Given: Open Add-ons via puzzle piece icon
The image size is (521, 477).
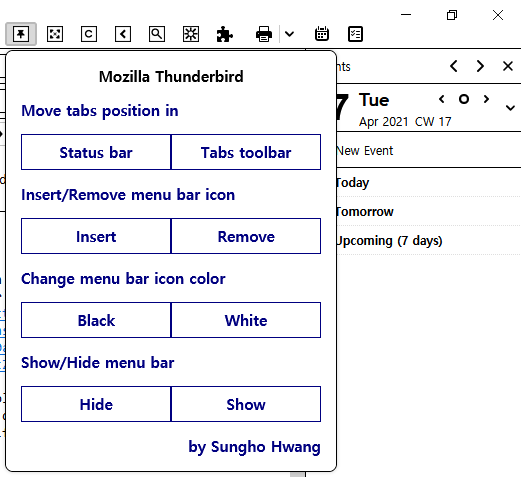Looking at the screenshot, I should coord(225,34).
